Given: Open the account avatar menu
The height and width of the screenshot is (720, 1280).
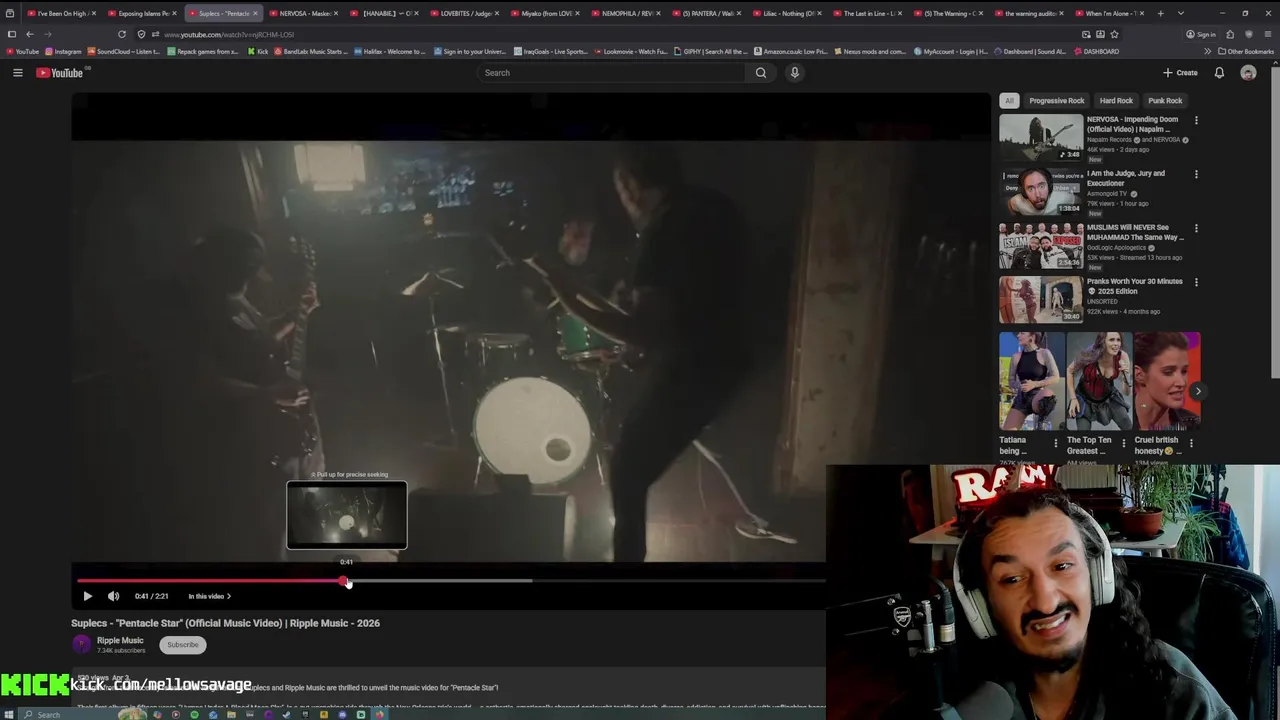Looking at the screenshot, I should click(x=1248, y=72).
